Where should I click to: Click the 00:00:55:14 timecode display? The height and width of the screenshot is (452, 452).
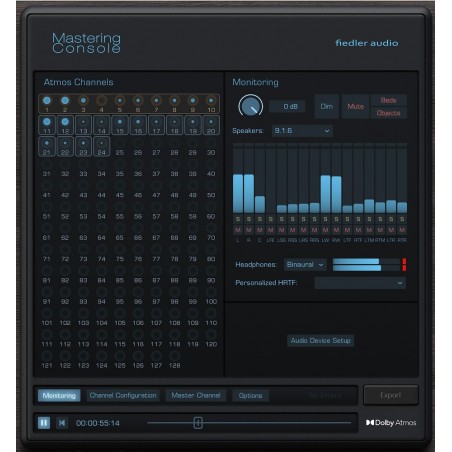[98, 423]
